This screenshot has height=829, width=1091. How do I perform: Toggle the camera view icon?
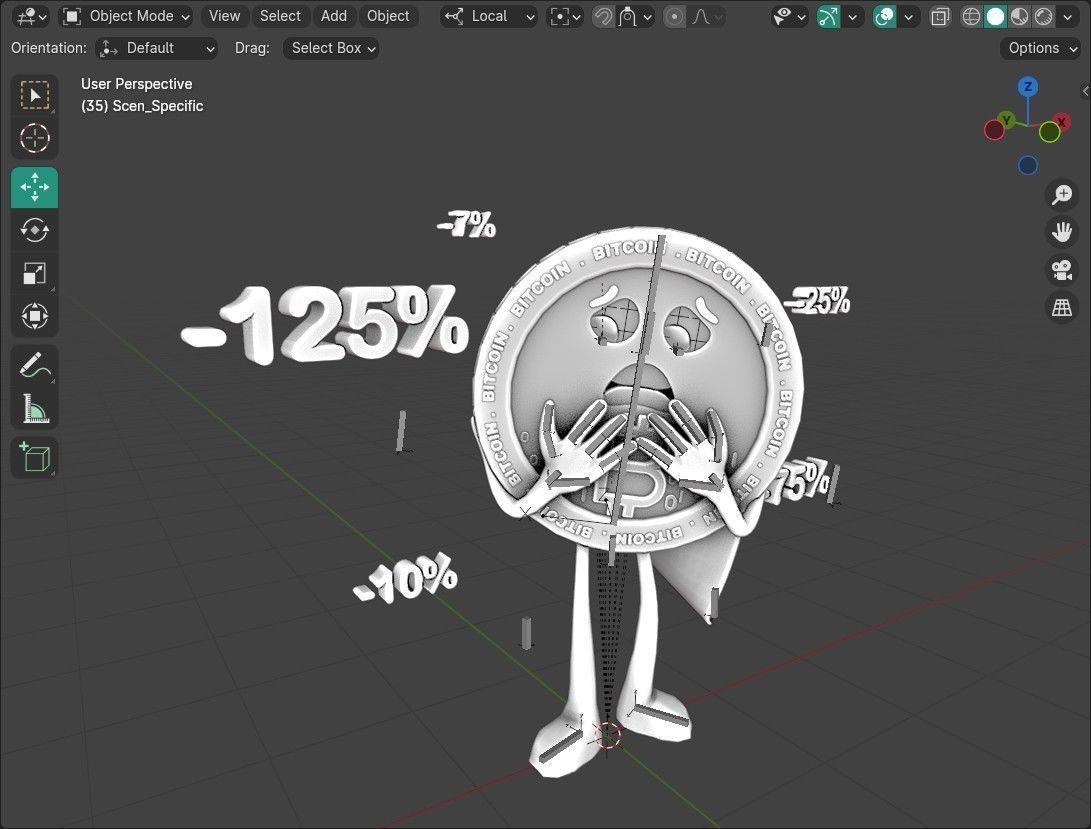coord(1062,270)
